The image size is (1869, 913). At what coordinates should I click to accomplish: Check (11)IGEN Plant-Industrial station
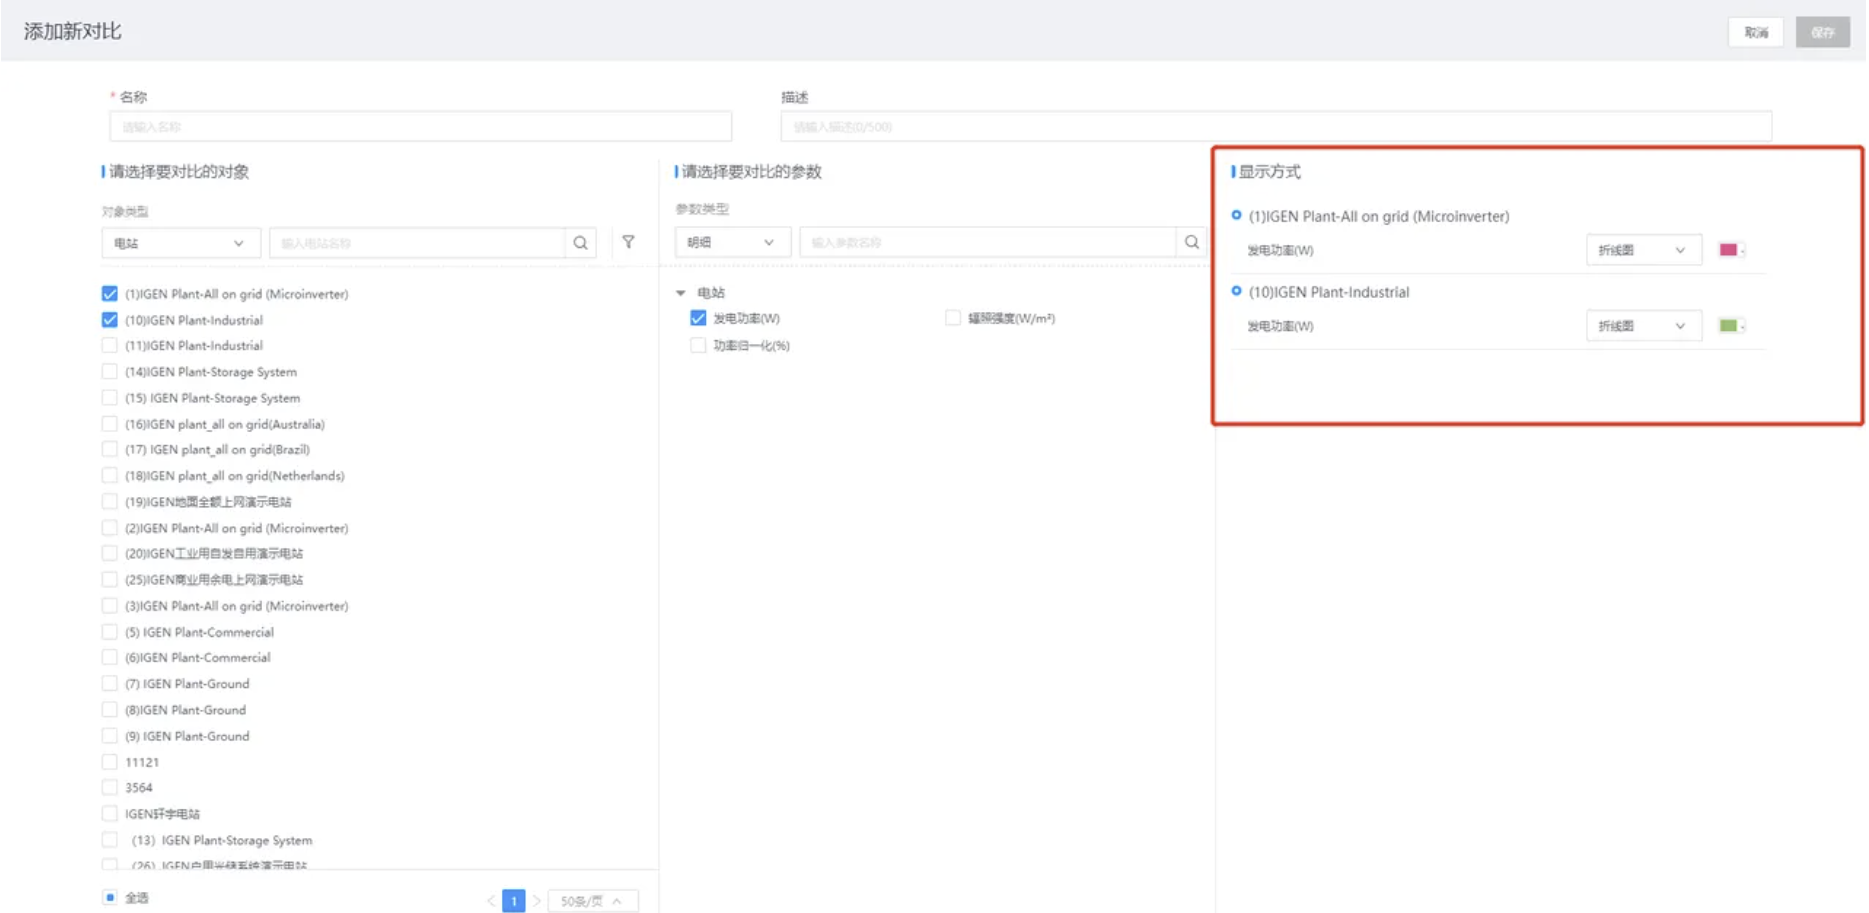[110, 346]
